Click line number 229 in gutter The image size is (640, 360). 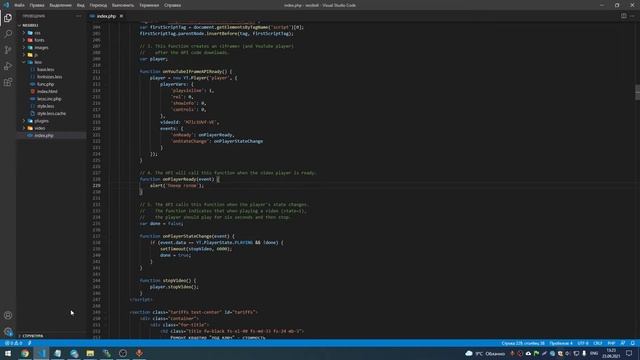point(96,185)
